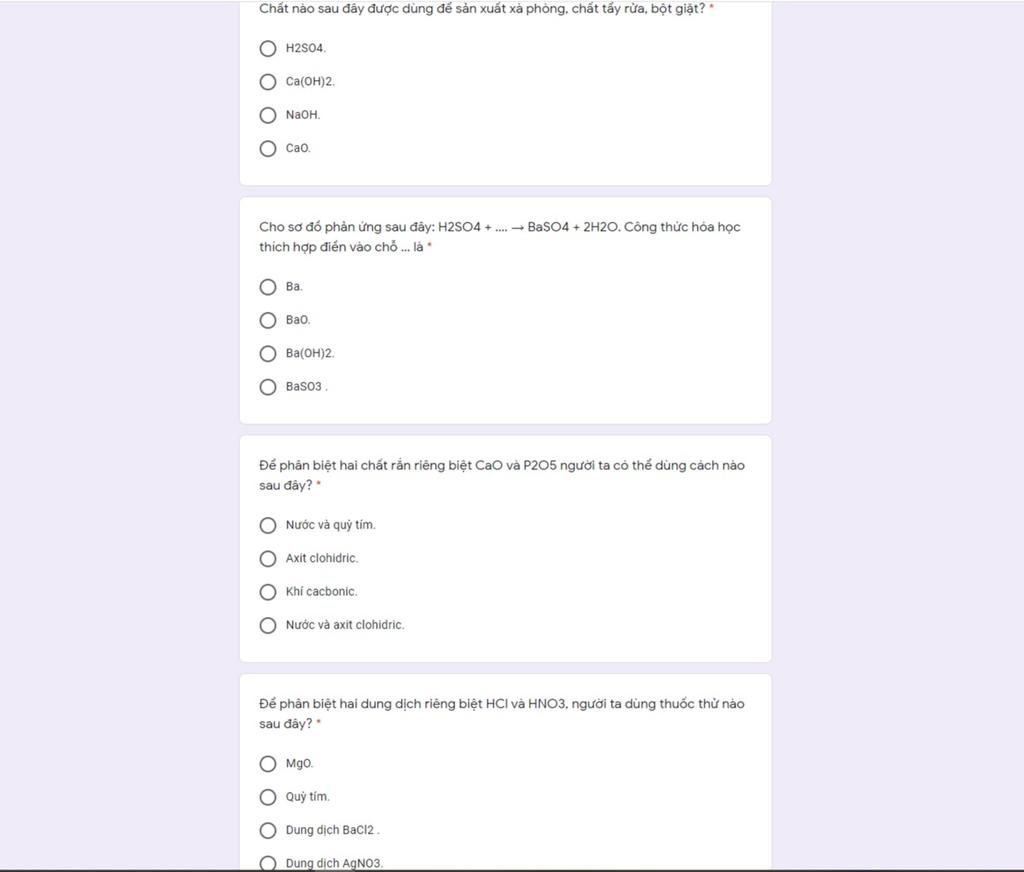Click the H2SO4 reaction scheme question
The width and height of the screenshot is (1024, 872).
500,236
